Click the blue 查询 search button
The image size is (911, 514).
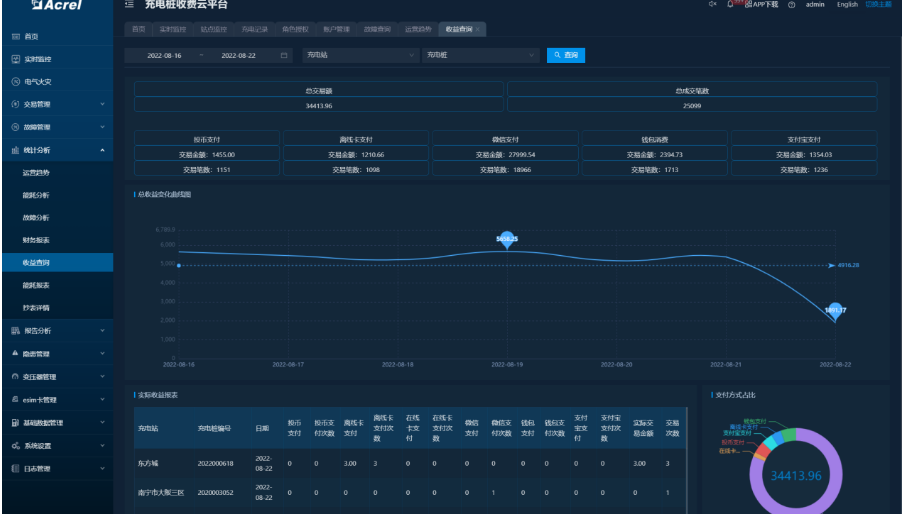[x=566, y=55]
